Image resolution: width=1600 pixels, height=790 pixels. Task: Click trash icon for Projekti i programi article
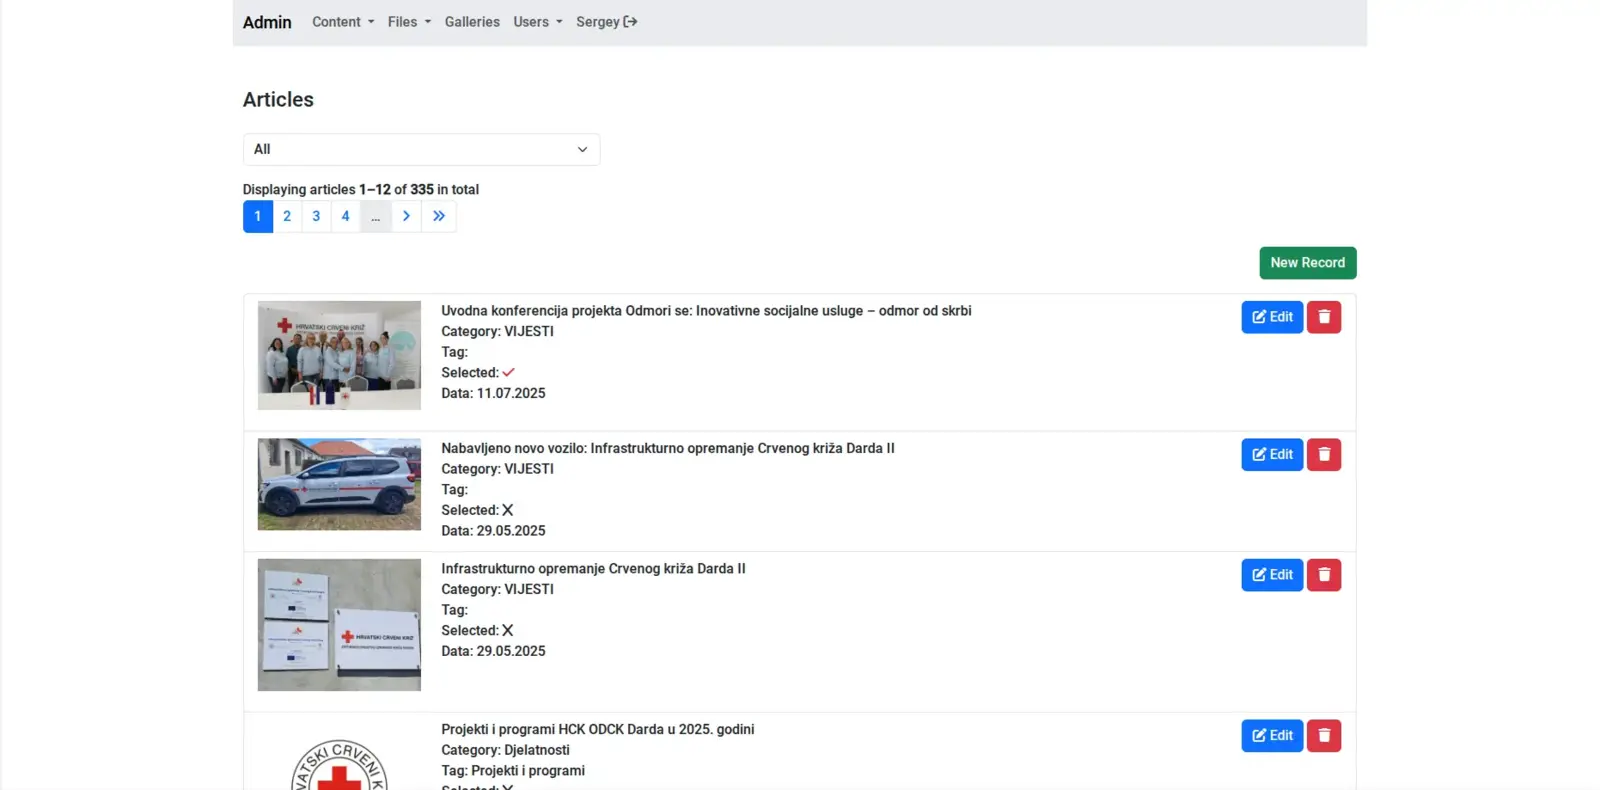point(1323,736)
